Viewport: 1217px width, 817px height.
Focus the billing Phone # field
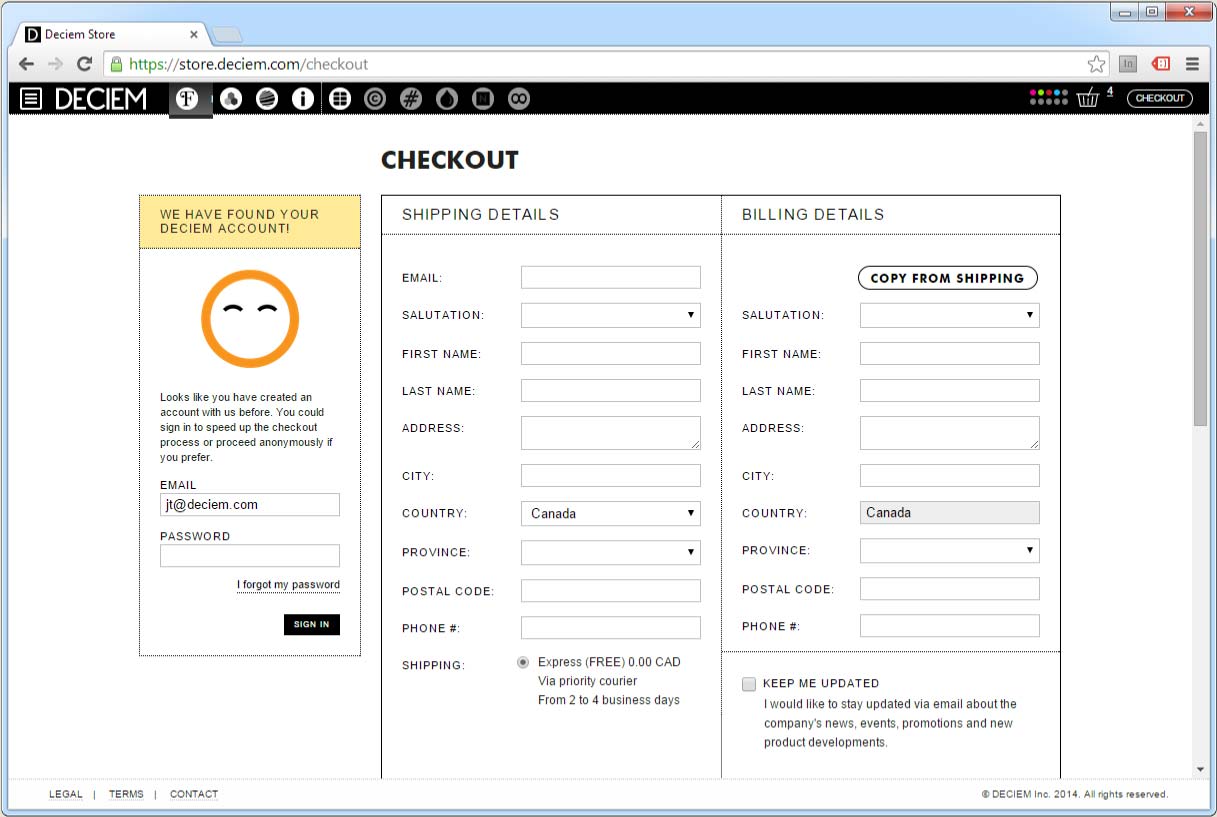pyautogui.click(x=950, y=625)
